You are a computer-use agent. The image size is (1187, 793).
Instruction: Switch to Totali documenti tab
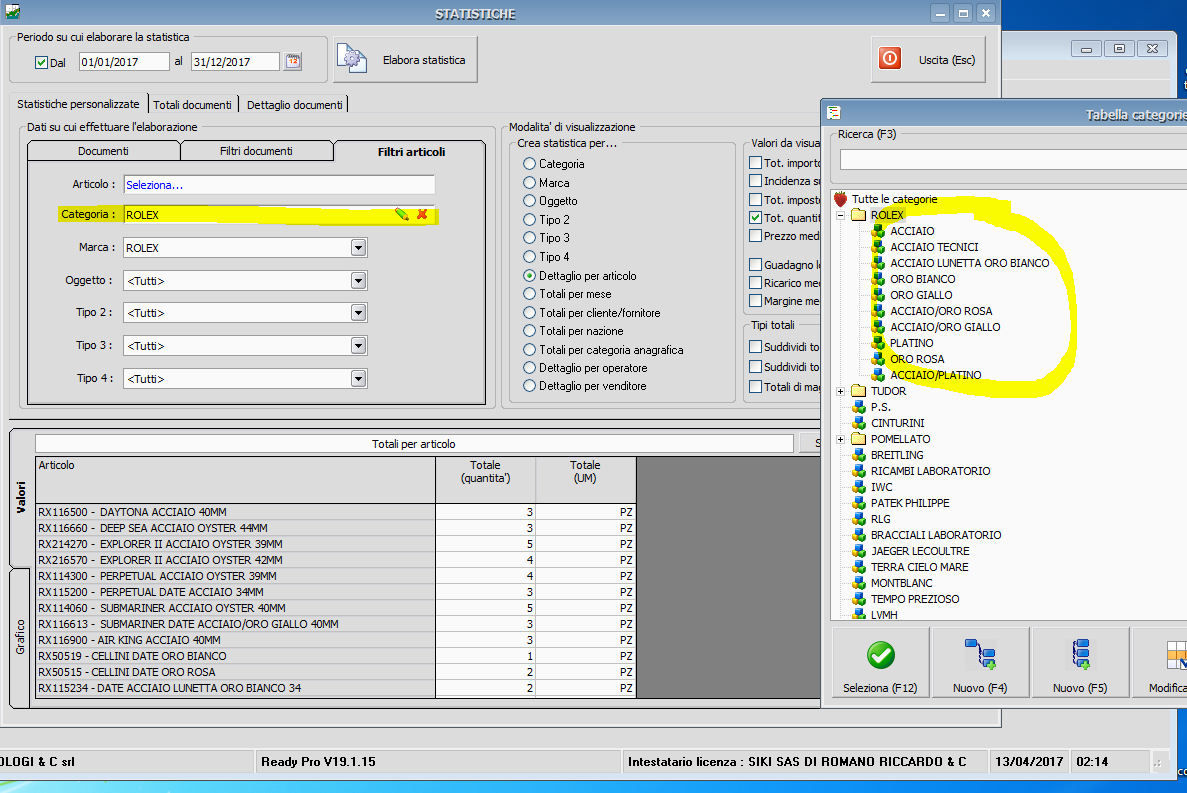tap(192, 104)
